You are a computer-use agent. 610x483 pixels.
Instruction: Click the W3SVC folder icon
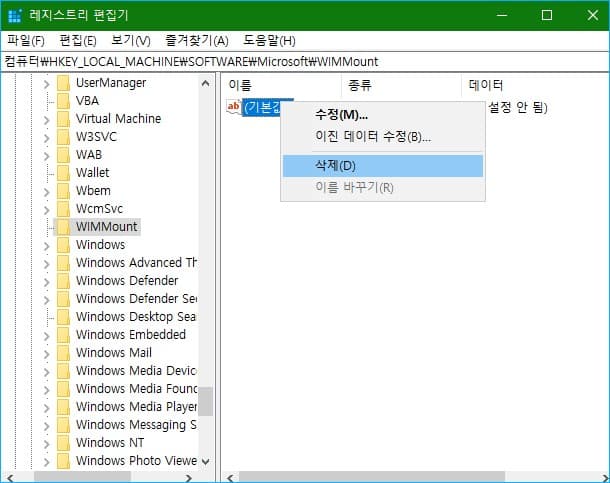63,137
